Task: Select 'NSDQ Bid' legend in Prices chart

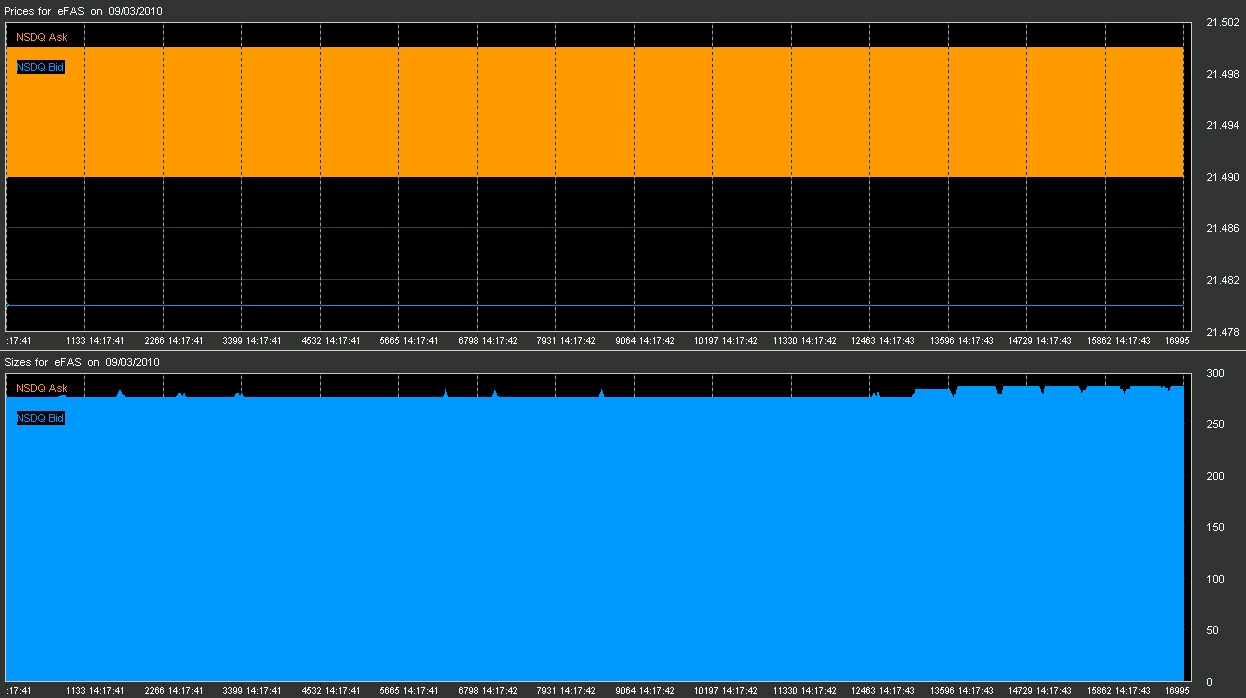Action: [x=41, y=67]
